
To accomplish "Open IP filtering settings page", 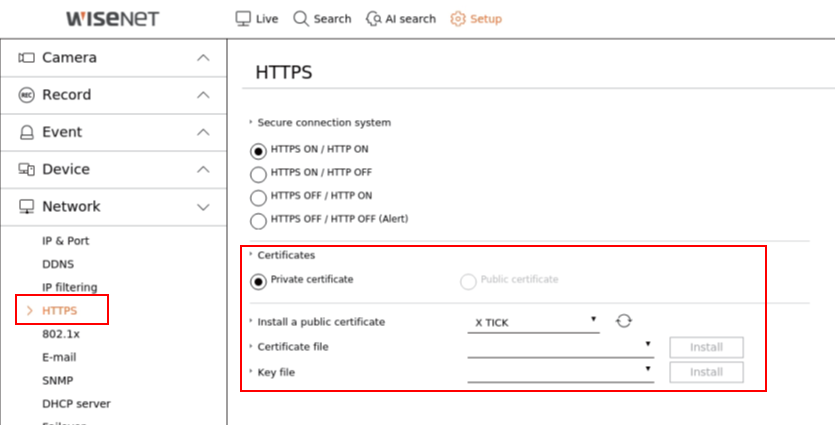I will [x=69, y=287].
